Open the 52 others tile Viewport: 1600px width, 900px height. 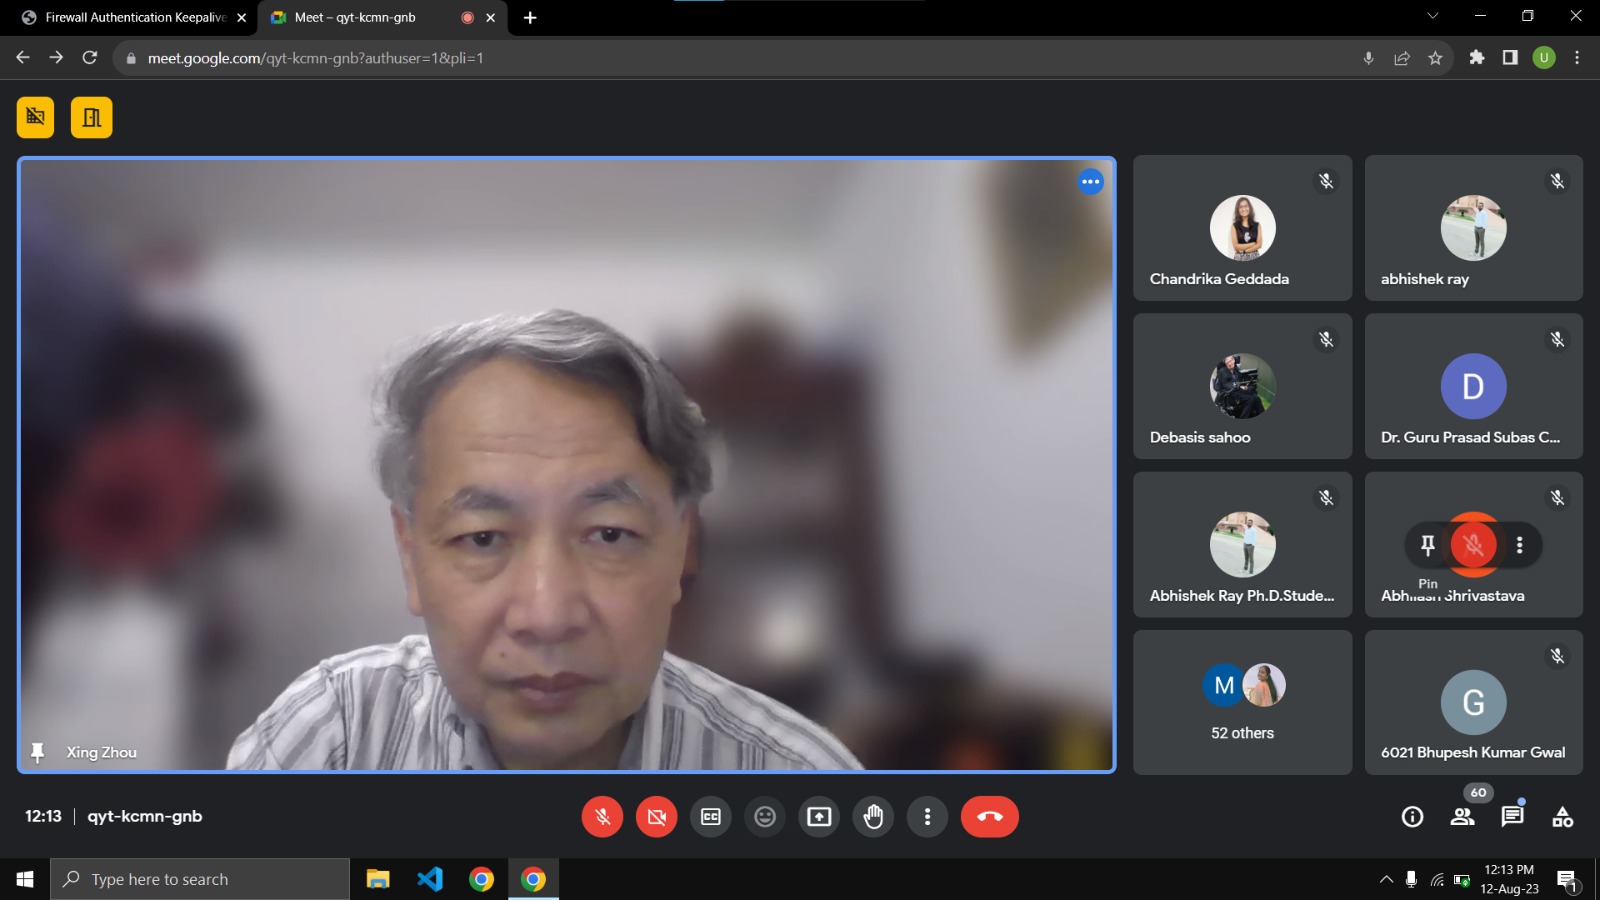point(1242,702)
